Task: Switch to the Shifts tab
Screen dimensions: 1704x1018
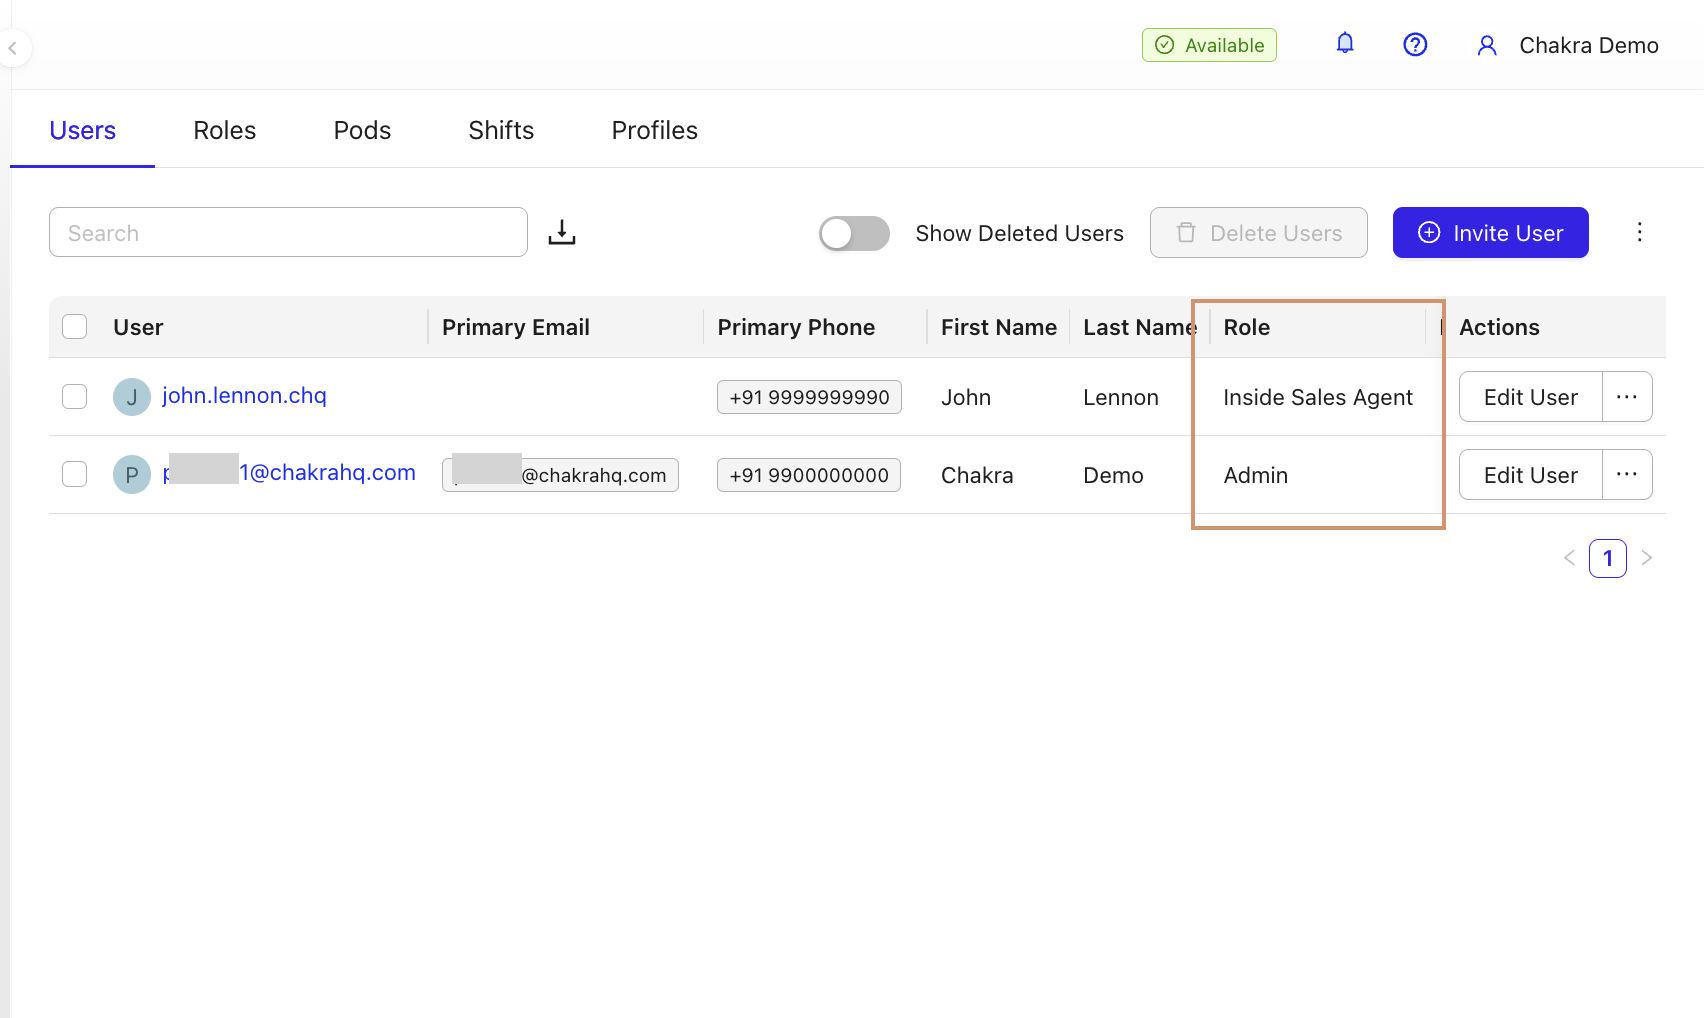Action: (x=501, y=130)
